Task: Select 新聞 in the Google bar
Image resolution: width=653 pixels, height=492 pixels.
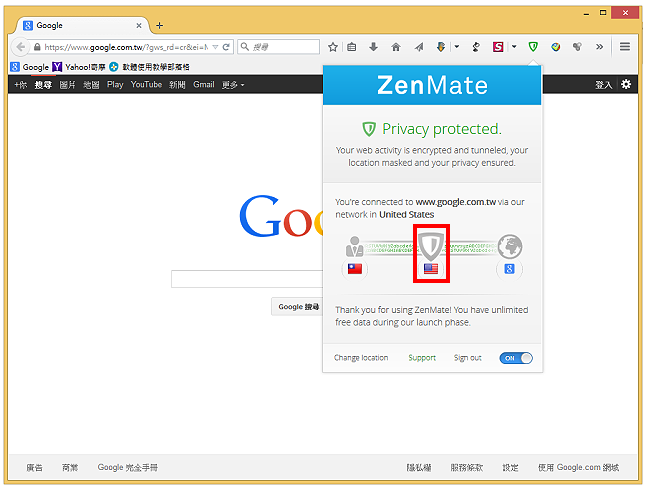Action: pos(177,85)
